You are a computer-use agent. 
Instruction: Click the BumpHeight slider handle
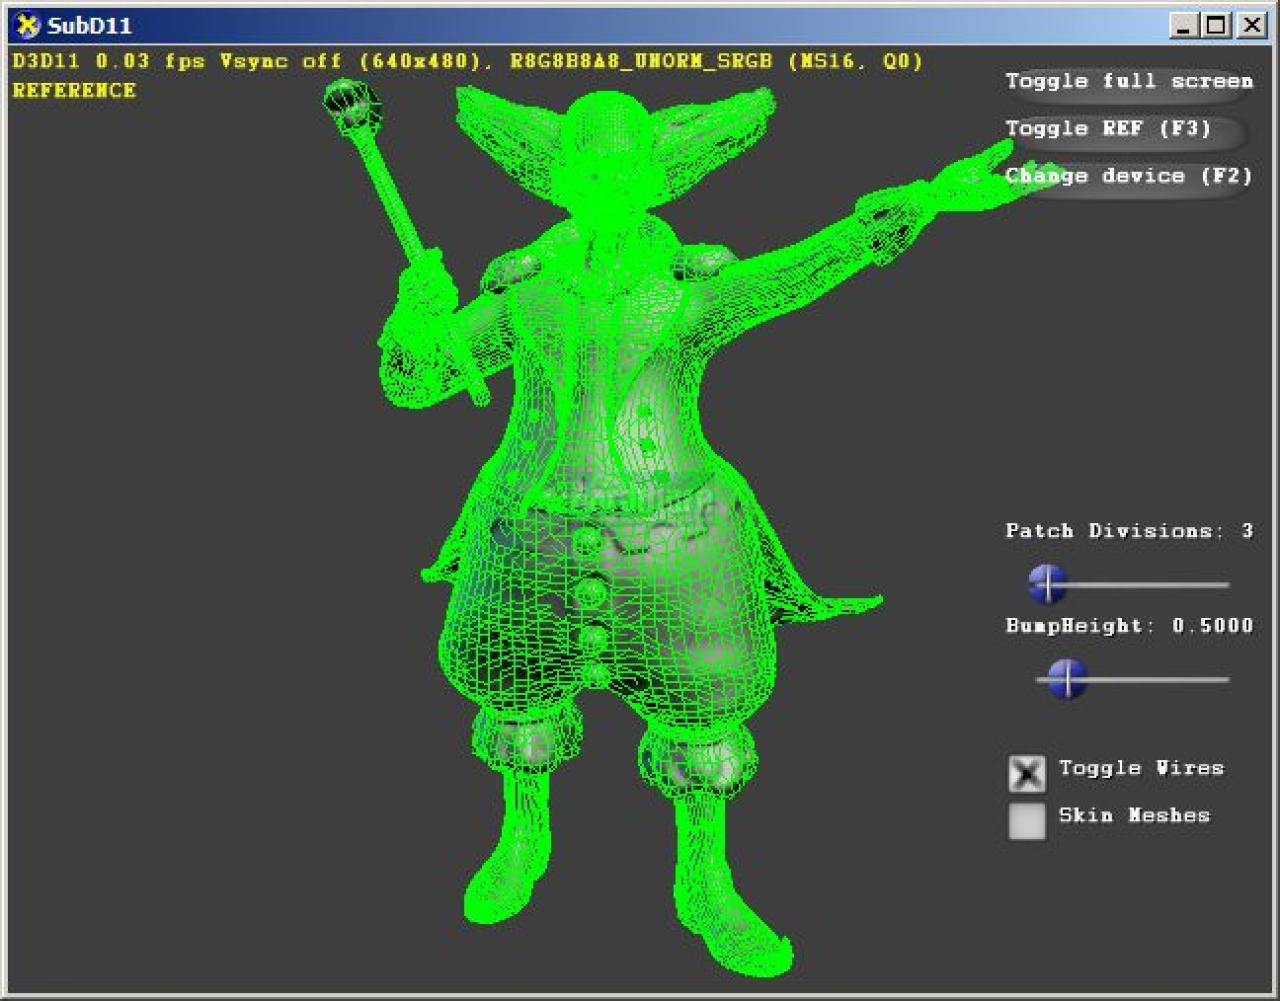pyautogui.click(x=1067, y=679)
